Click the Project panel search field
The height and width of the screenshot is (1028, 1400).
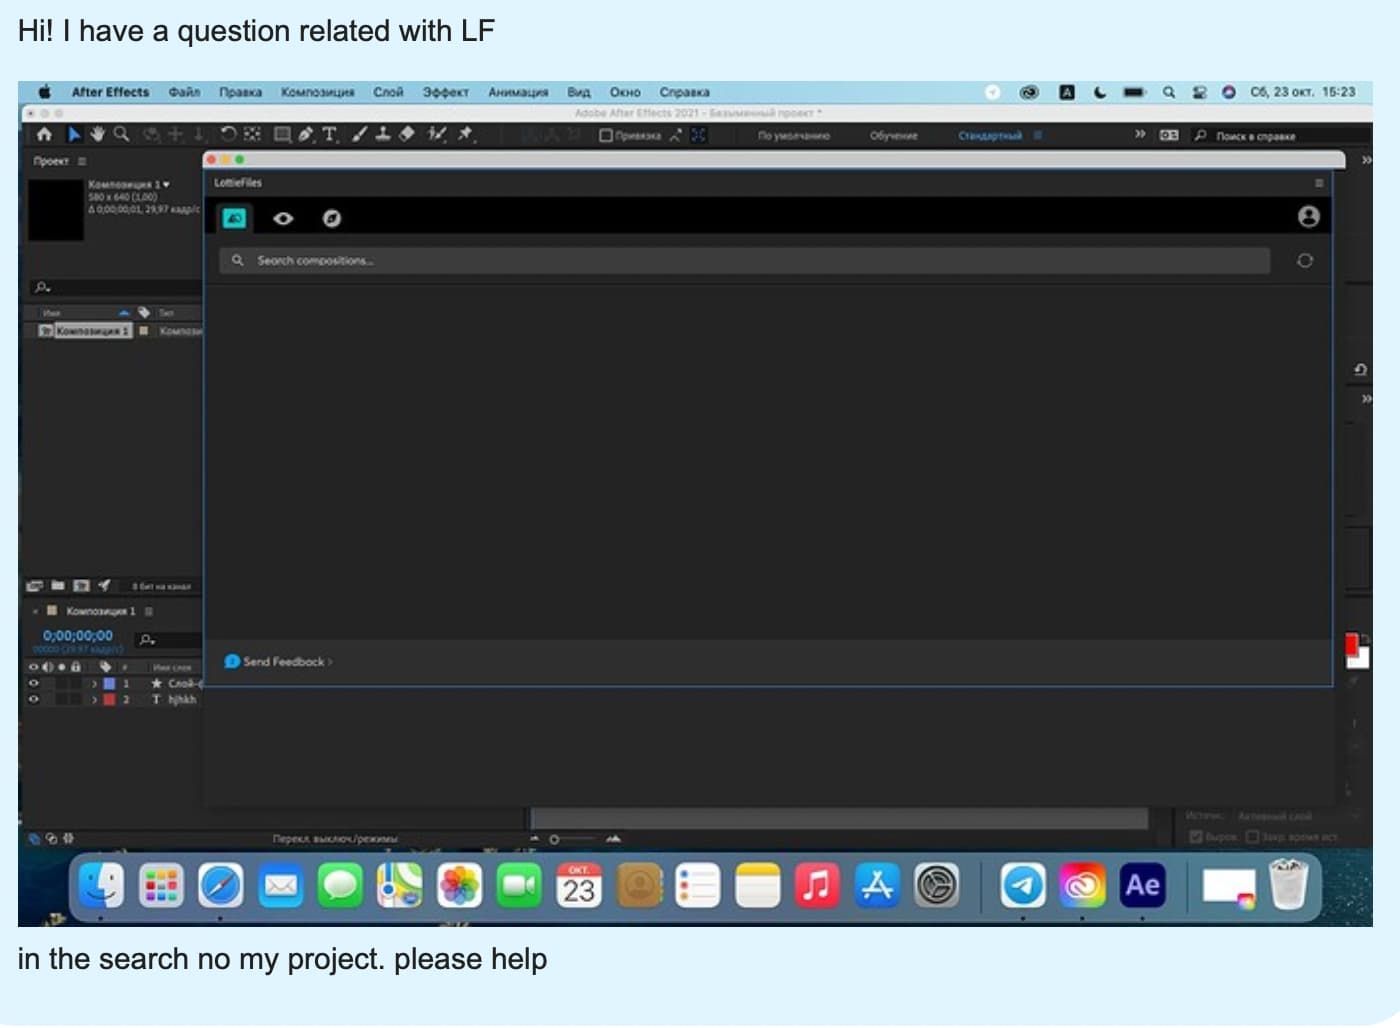click(115, 288)
